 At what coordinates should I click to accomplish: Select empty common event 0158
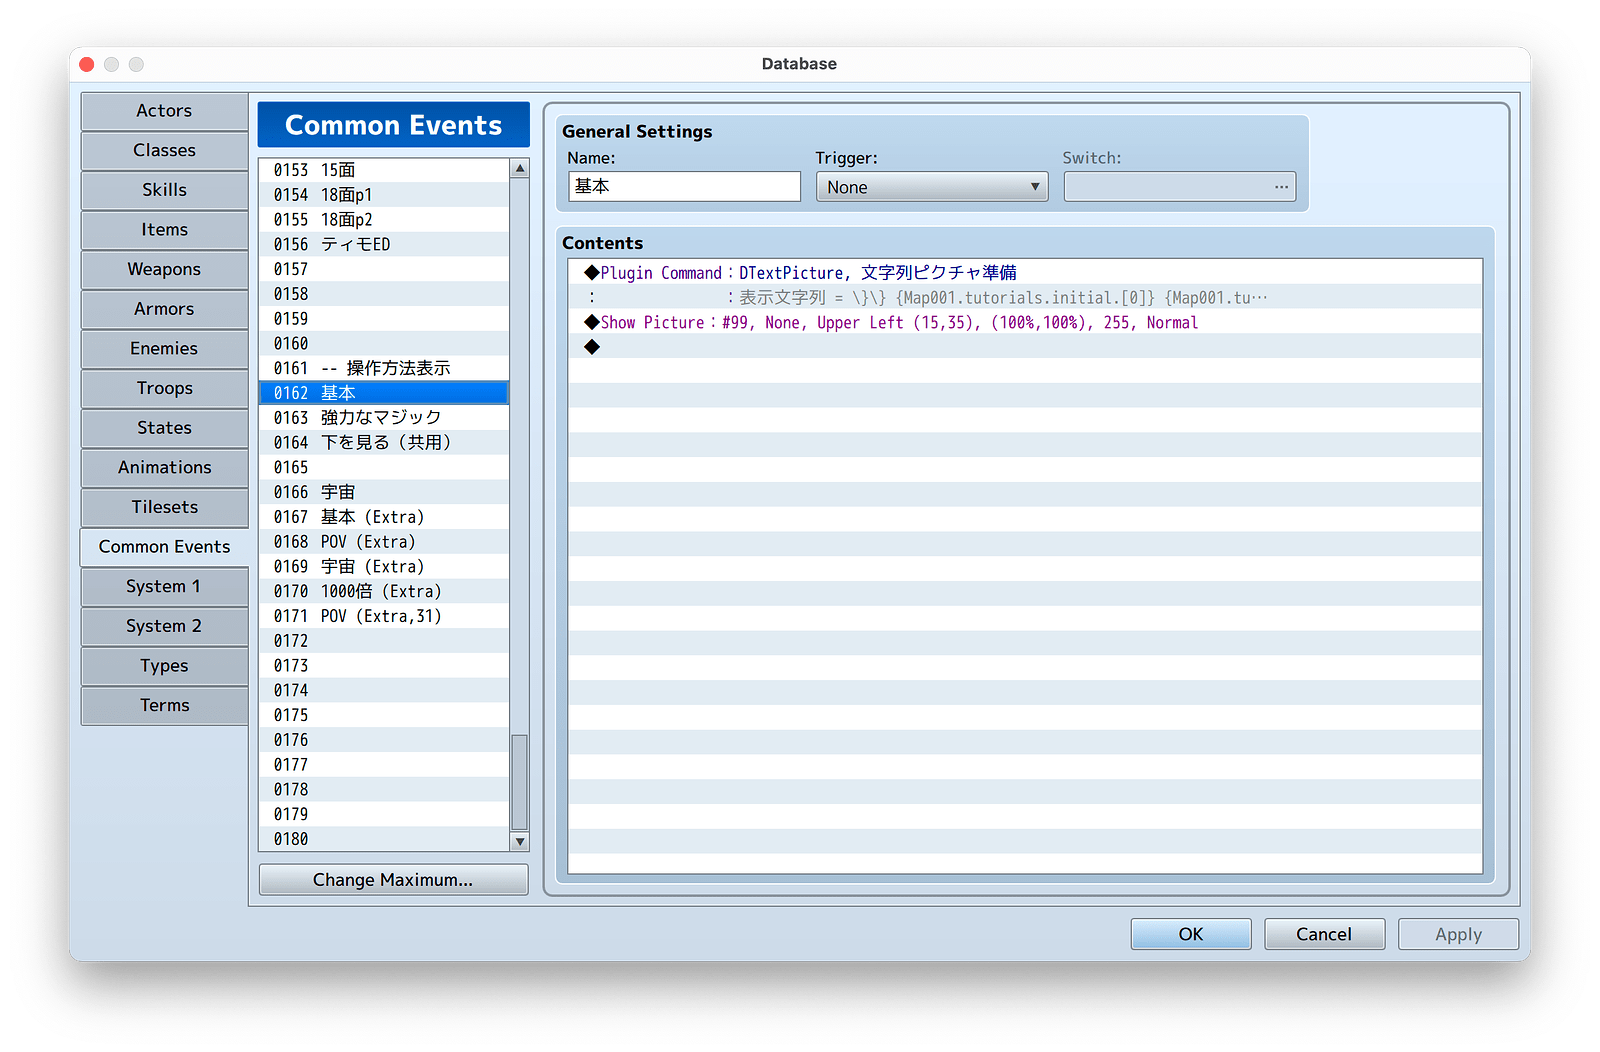(384, 294)
